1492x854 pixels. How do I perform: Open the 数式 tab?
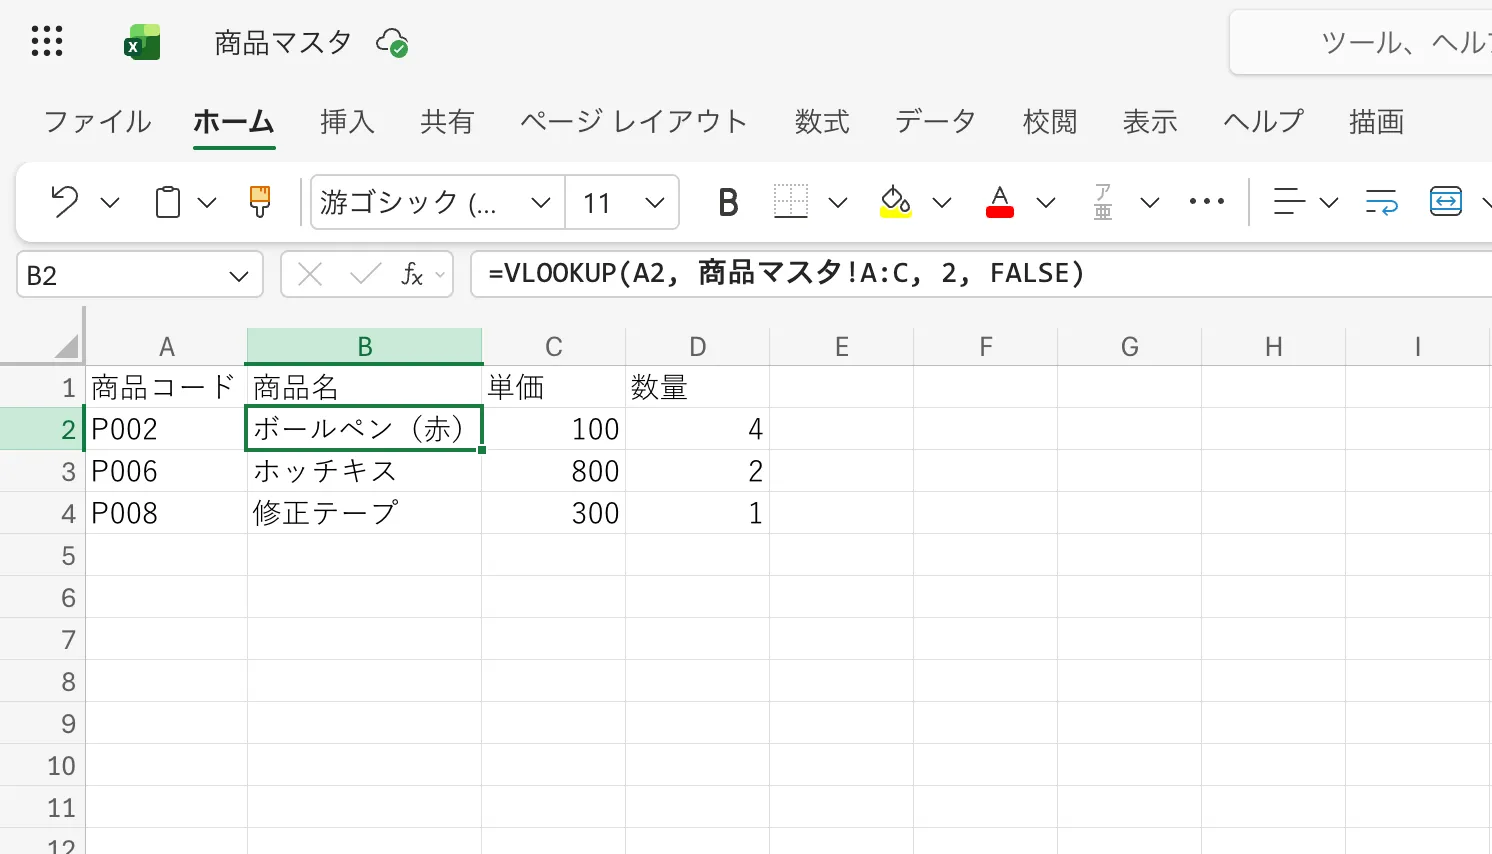(x=822, y=122)
